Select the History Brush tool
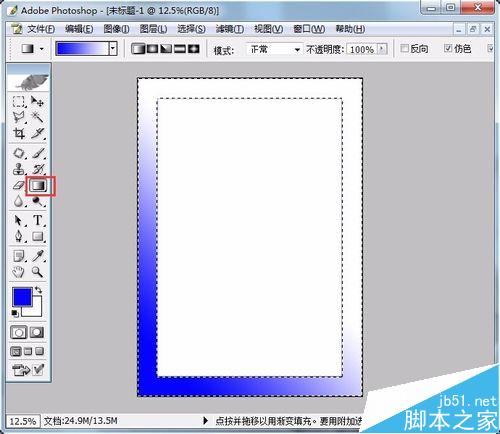This screenshot has height=434, width=500. point(38,169)
